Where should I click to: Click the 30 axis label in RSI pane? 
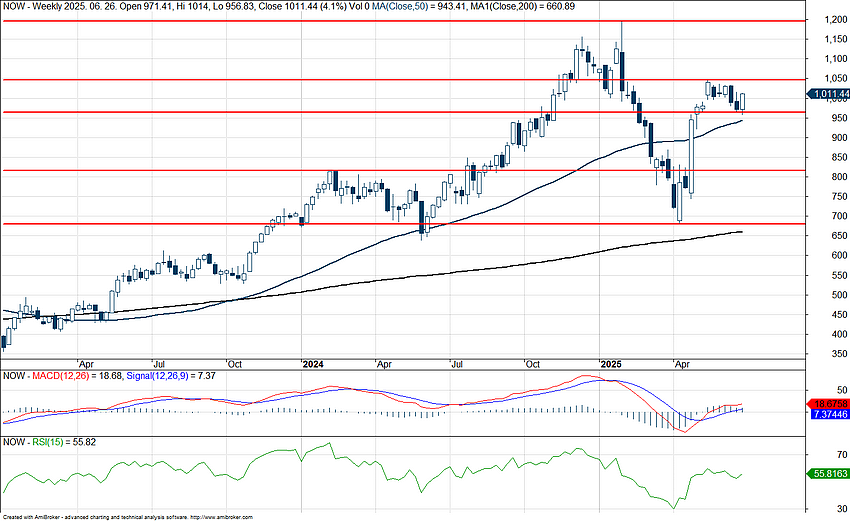tap(842, 509)
